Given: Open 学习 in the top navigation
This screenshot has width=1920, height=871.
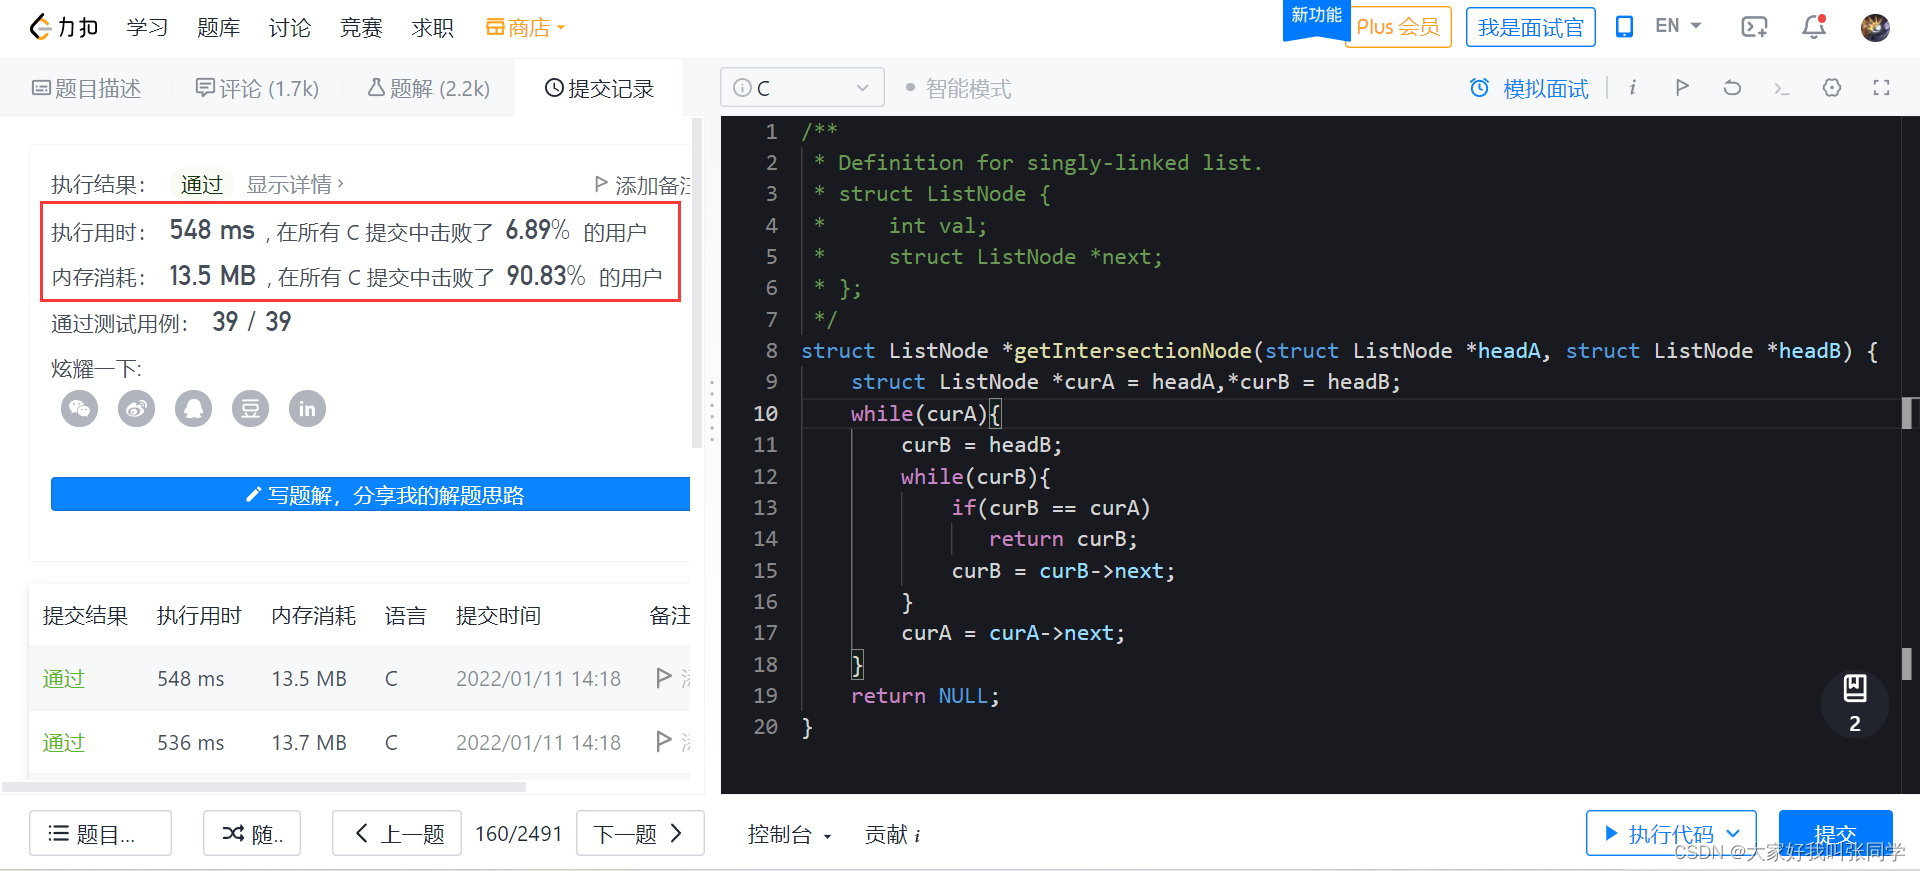Looking at the screenshot, I should coord(147,27).
